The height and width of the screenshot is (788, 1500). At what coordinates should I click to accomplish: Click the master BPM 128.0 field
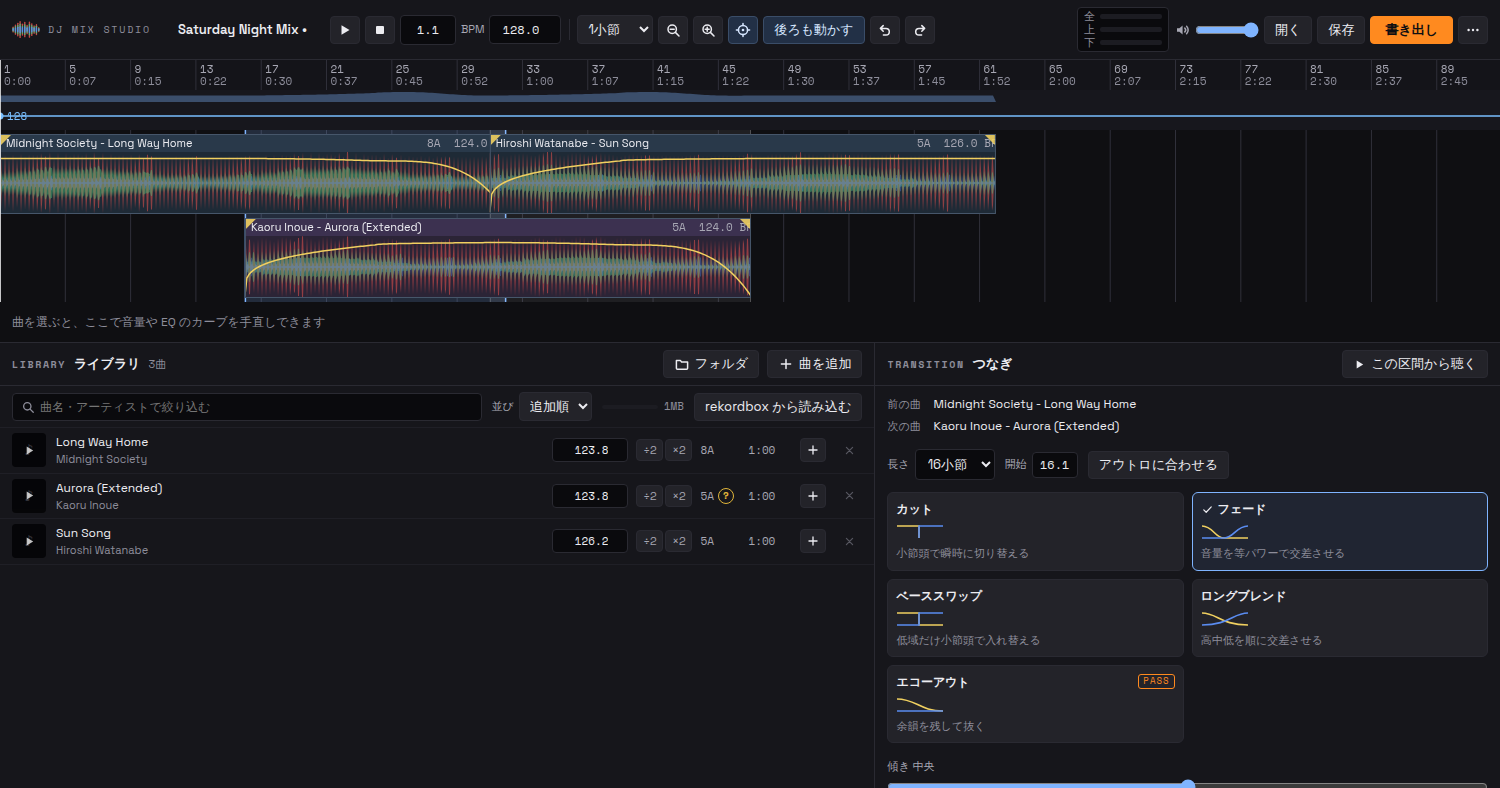pyautogui.click(x=525, y=30)
